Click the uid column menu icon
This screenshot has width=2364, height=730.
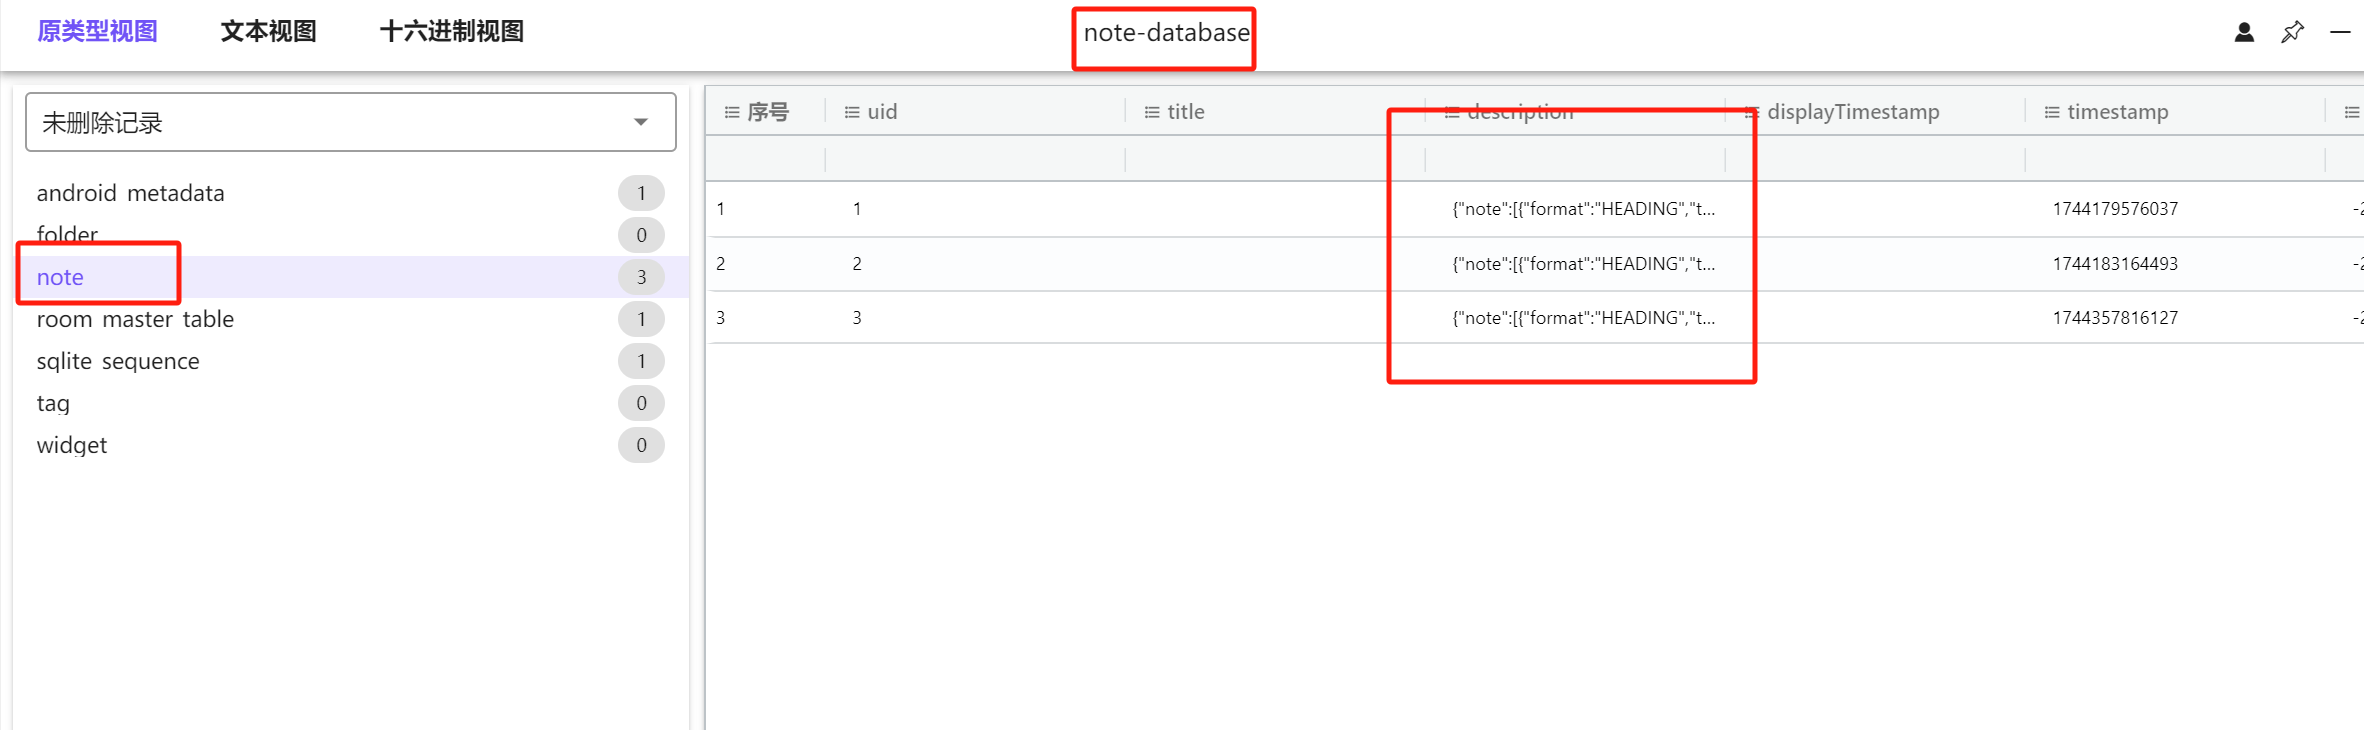click(852, 112)
